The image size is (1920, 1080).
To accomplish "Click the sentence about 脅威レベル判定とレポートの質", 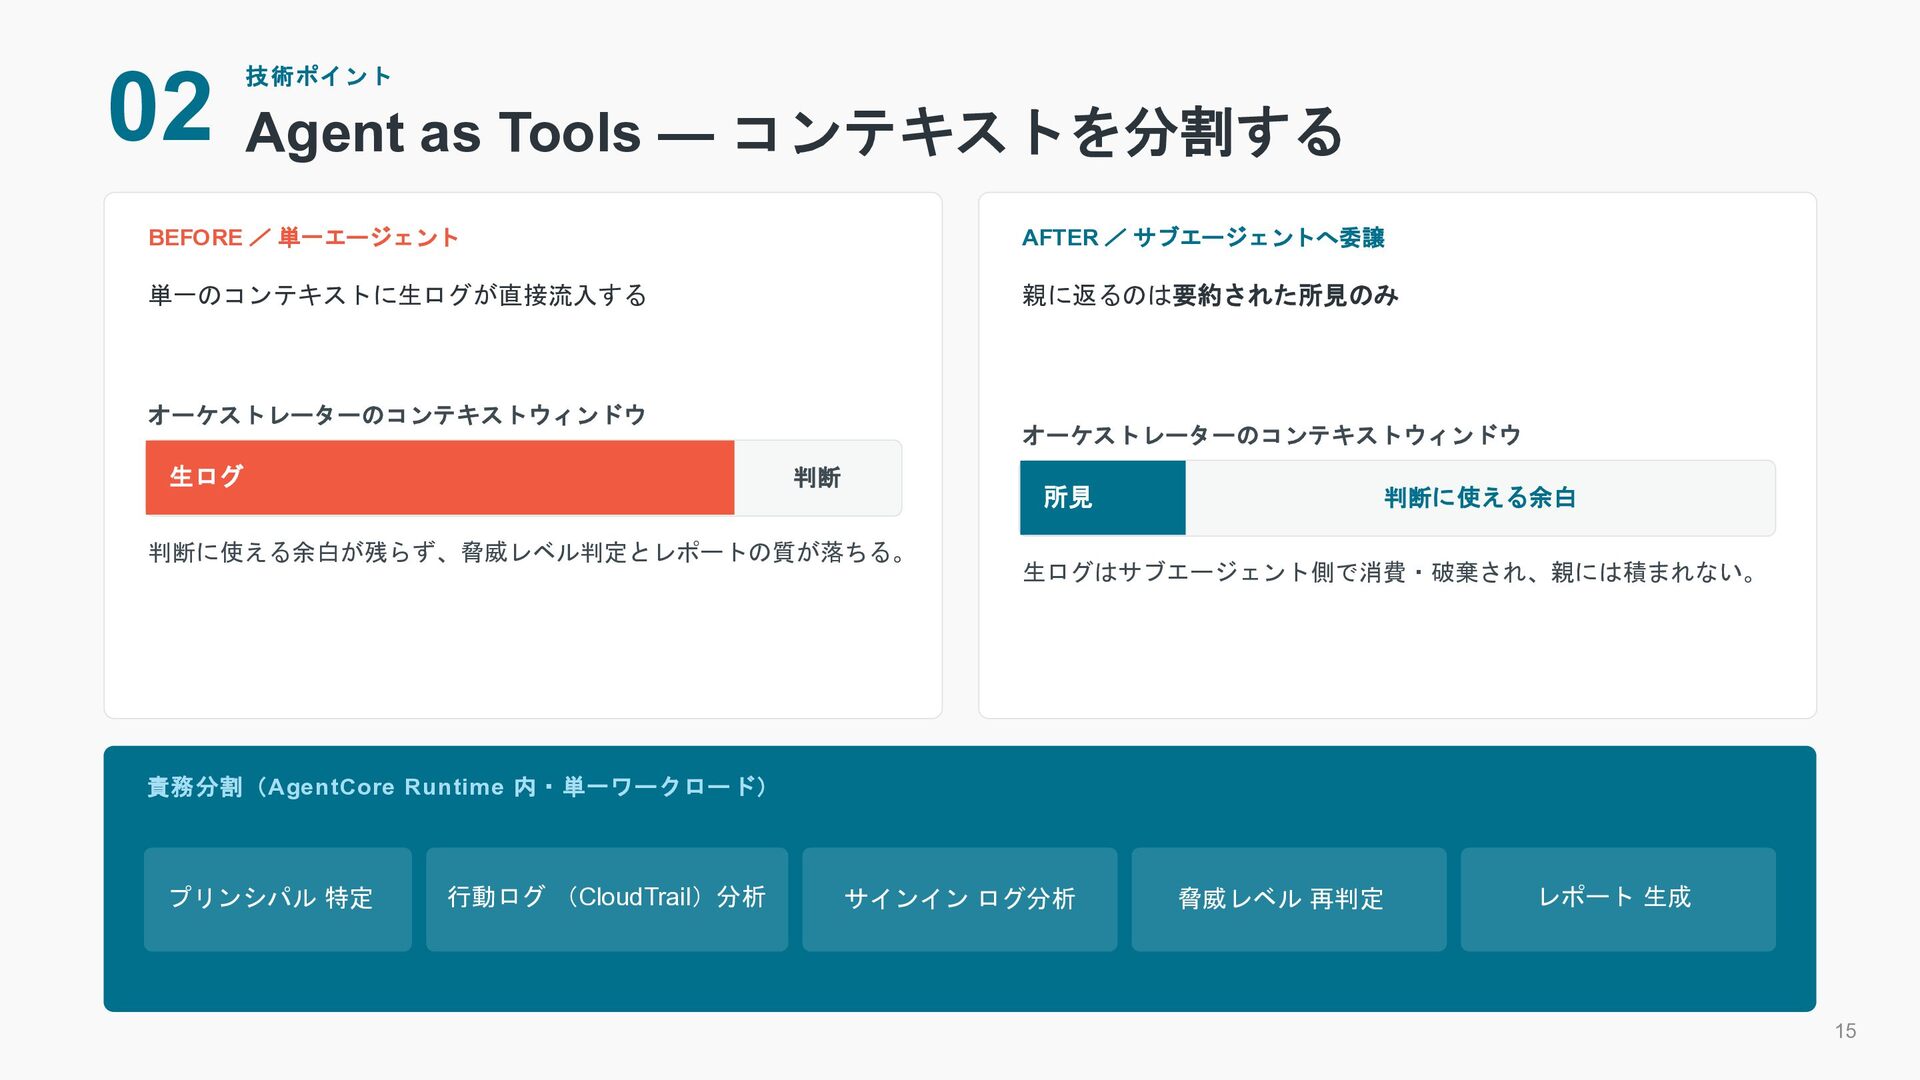I will (528, 552).
